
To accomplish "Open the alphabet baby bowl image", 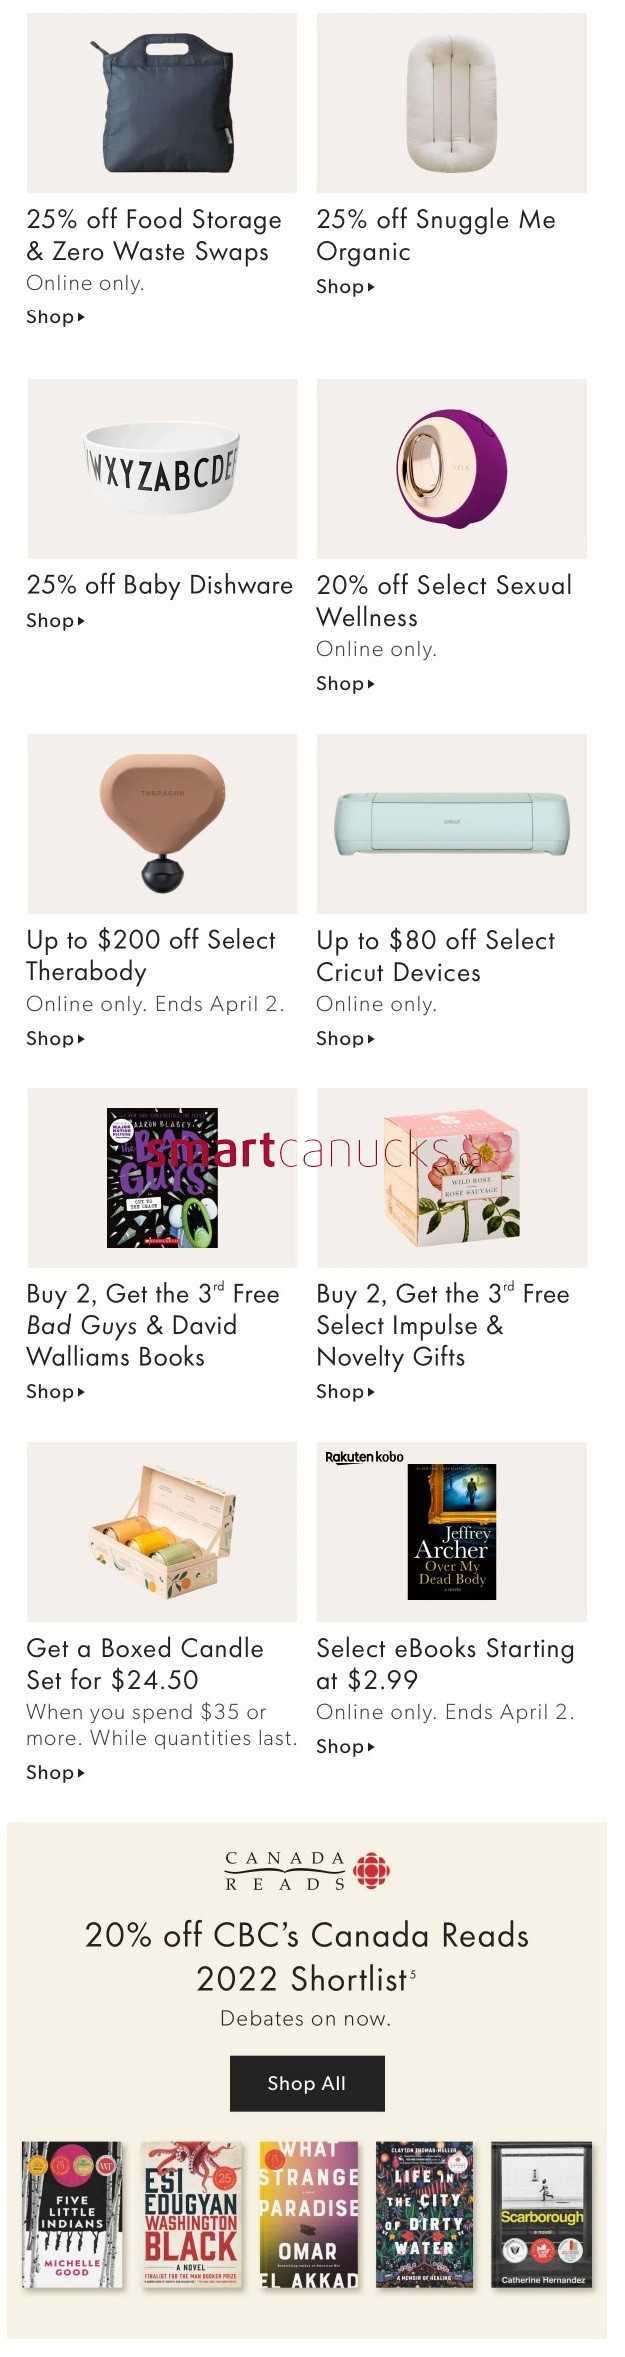I will [162, 468].
